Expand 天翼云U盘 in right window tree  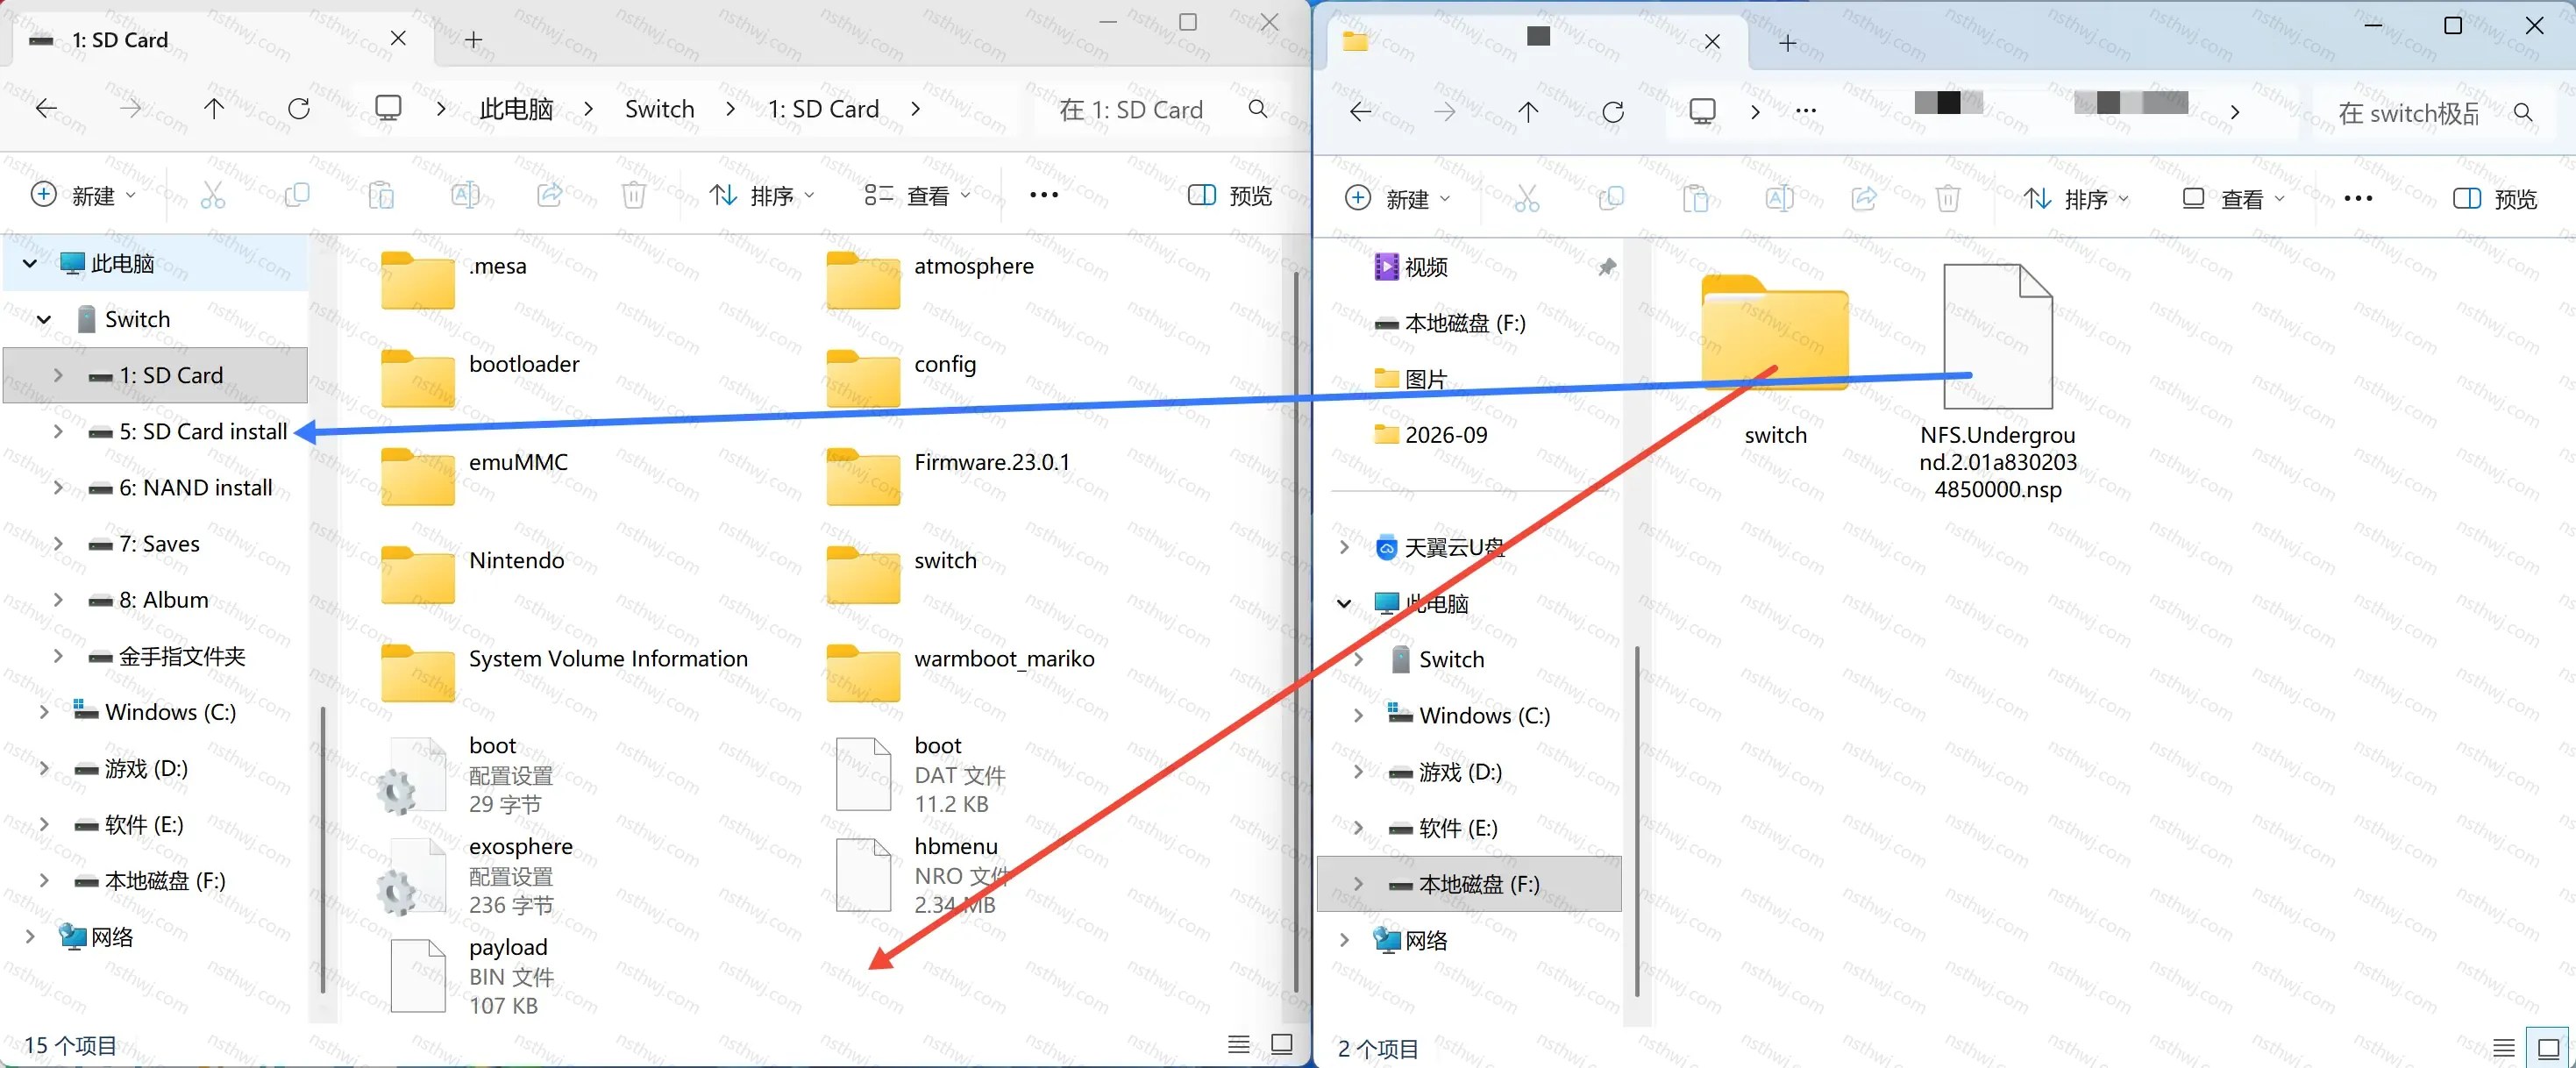[1344, 547]
